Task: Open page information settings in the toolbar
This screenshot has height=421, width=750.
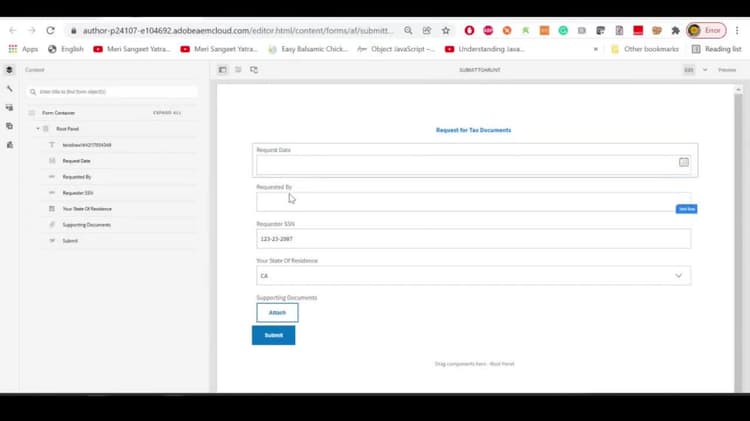Action: 238,70
